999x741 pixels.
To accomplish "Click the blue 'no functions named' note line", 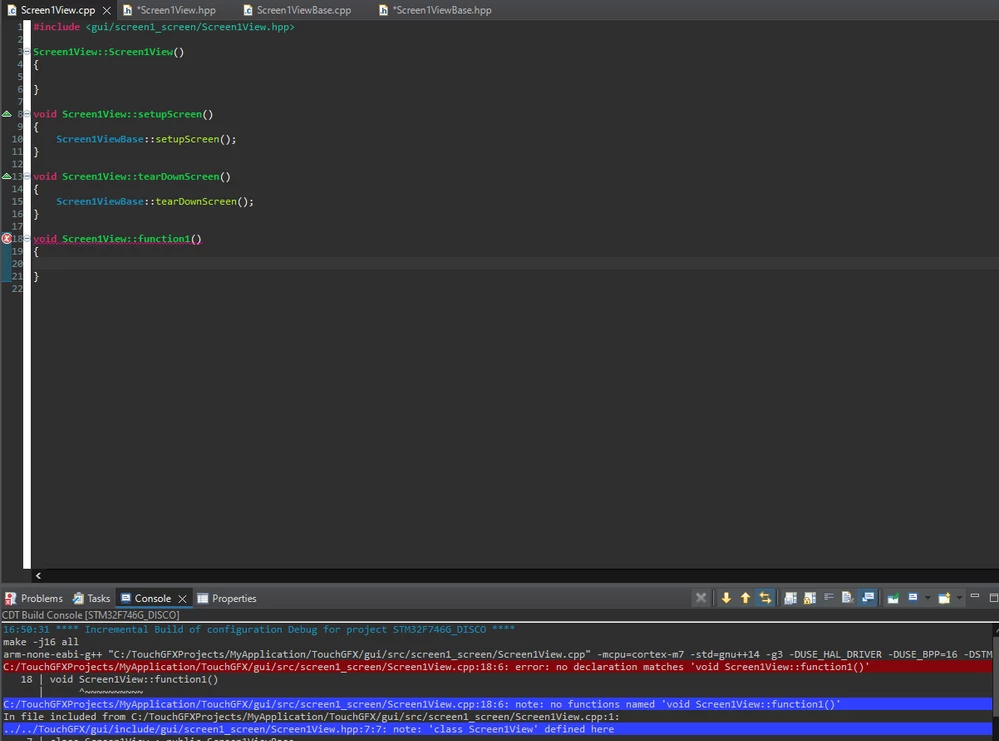I will point(497,704).
